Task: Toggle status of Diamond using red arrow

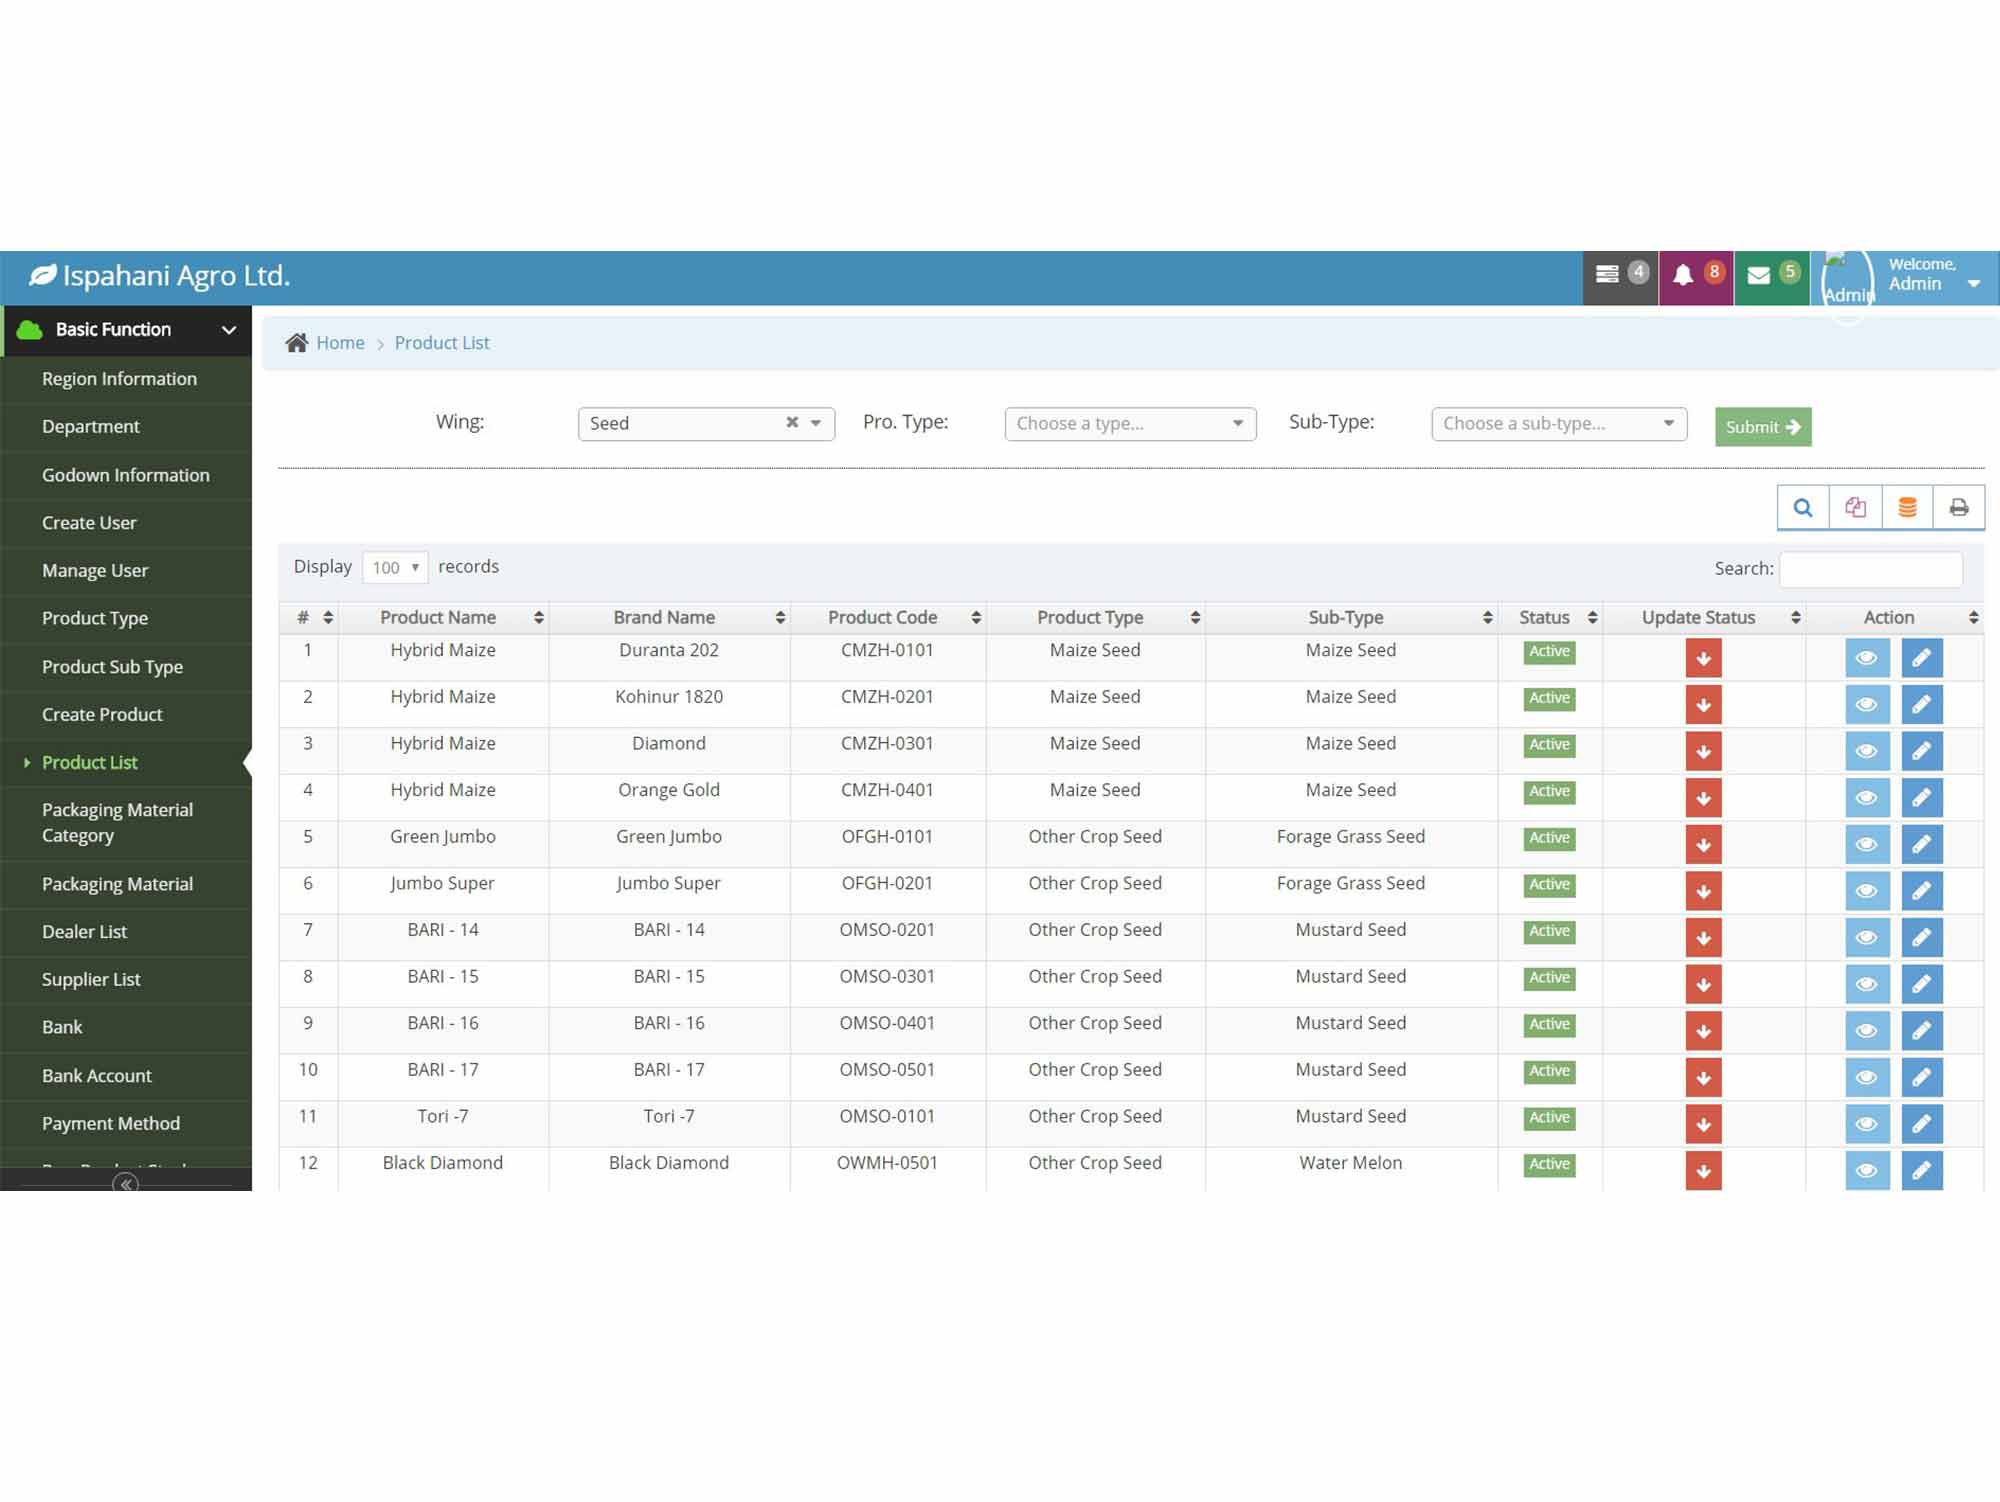Action: pyautogui.click(x=1703, y=752)
